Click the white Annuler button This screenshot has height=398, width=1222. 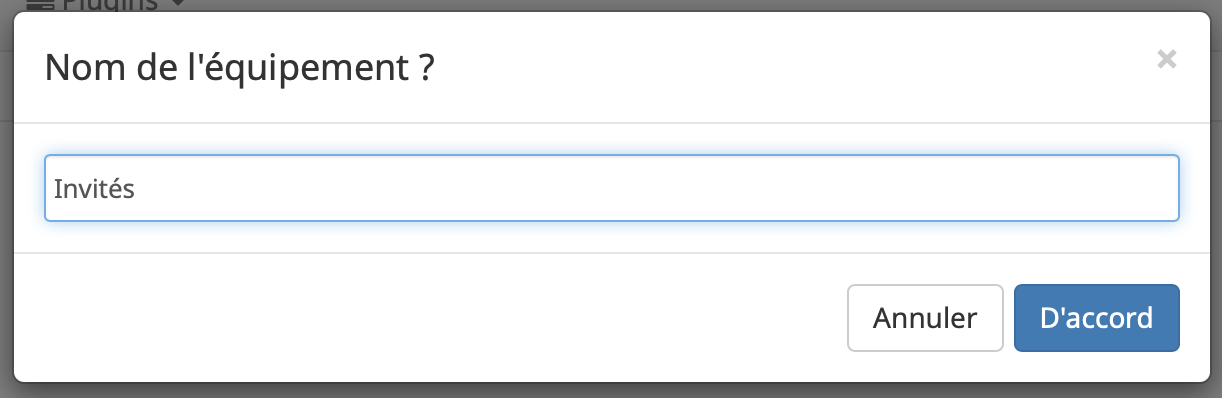click(925, 318)
